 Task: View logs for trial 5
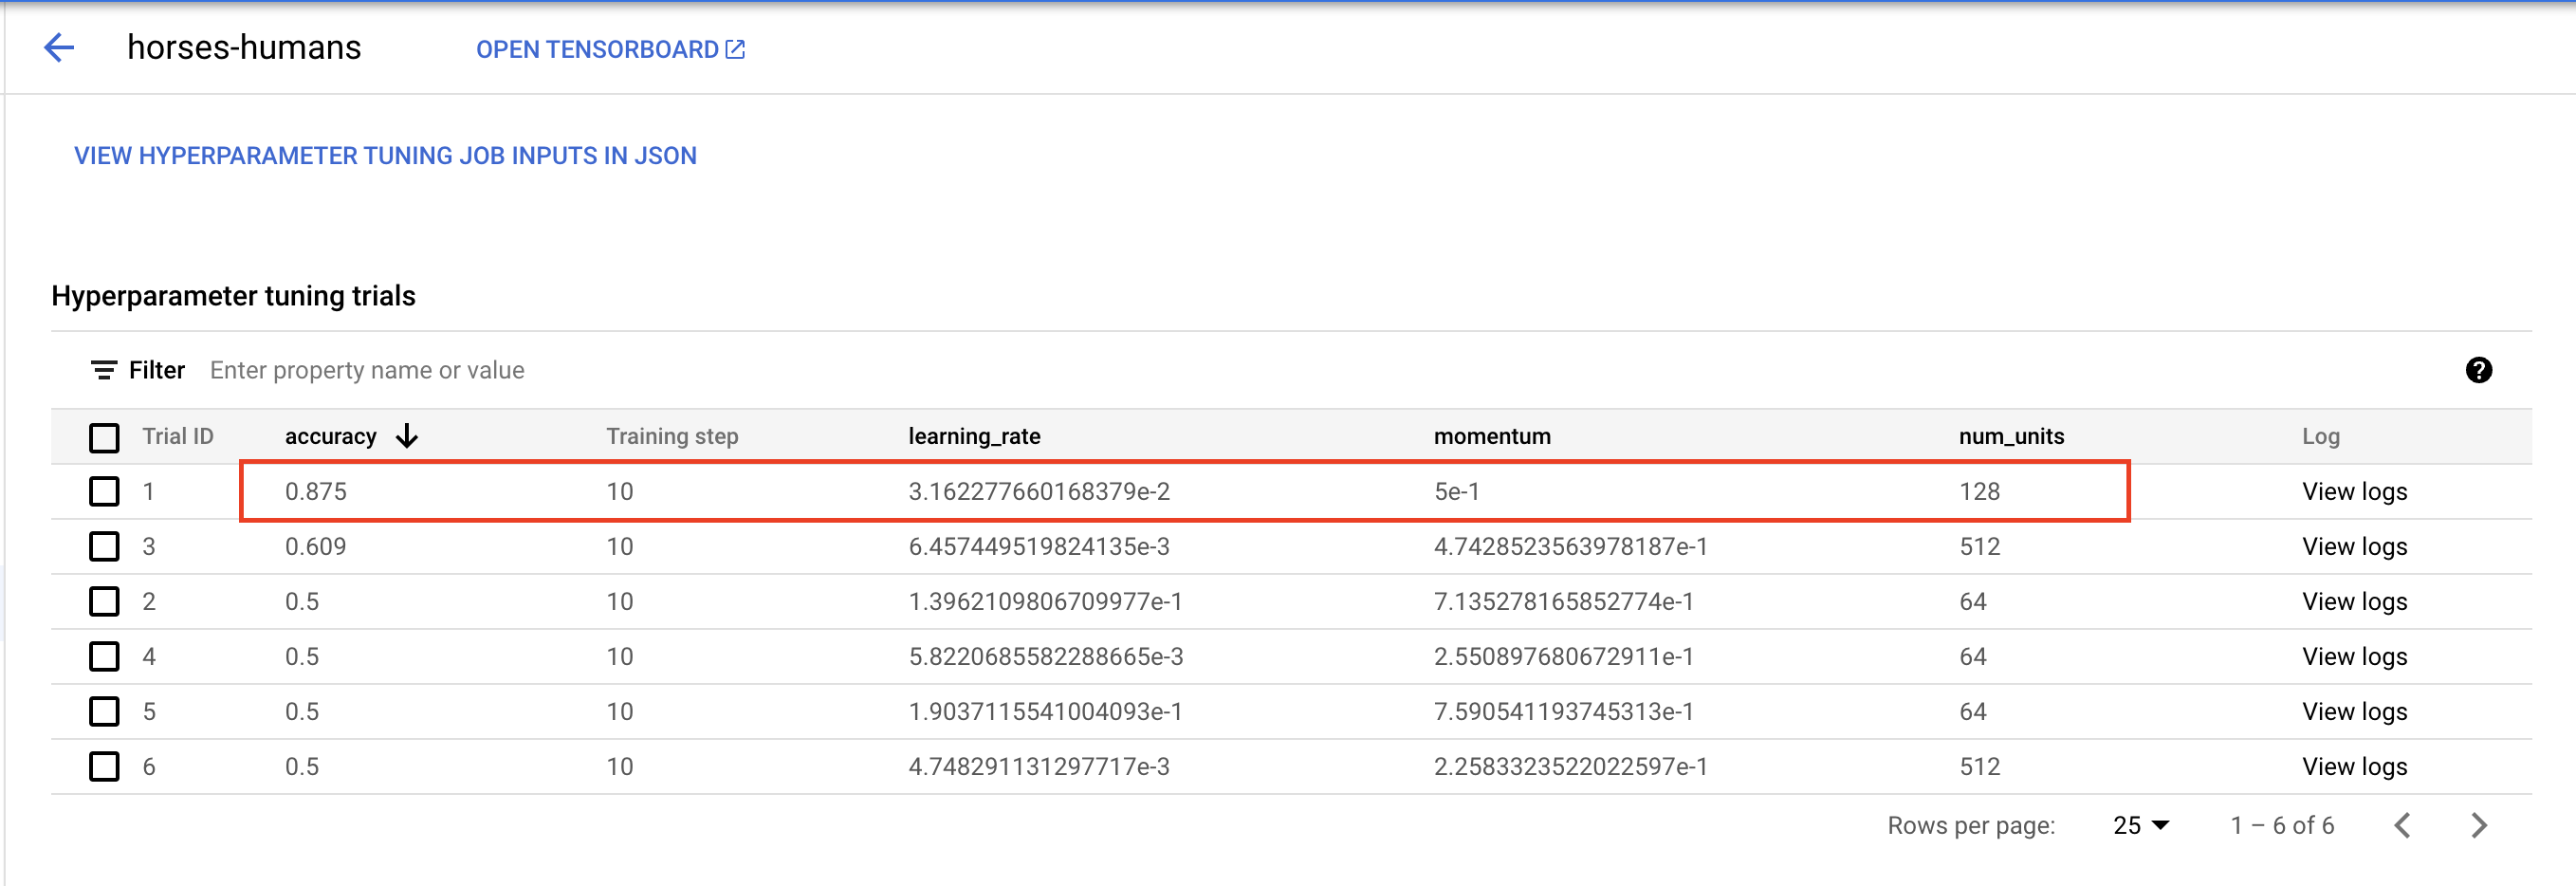[2354, 712]
